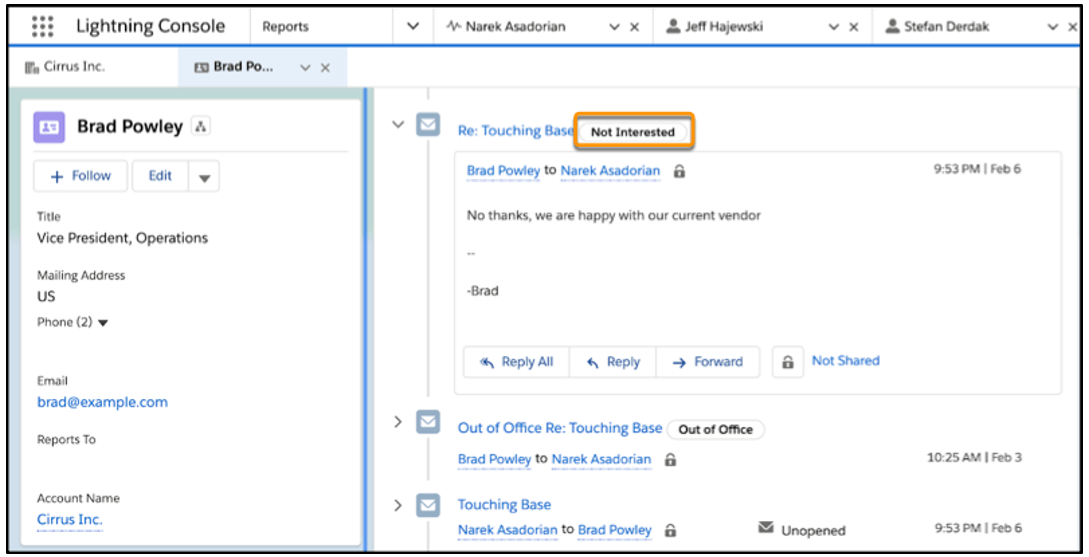
Task: Click lock icon beside Not Shared link
Action: click(788, 362)
